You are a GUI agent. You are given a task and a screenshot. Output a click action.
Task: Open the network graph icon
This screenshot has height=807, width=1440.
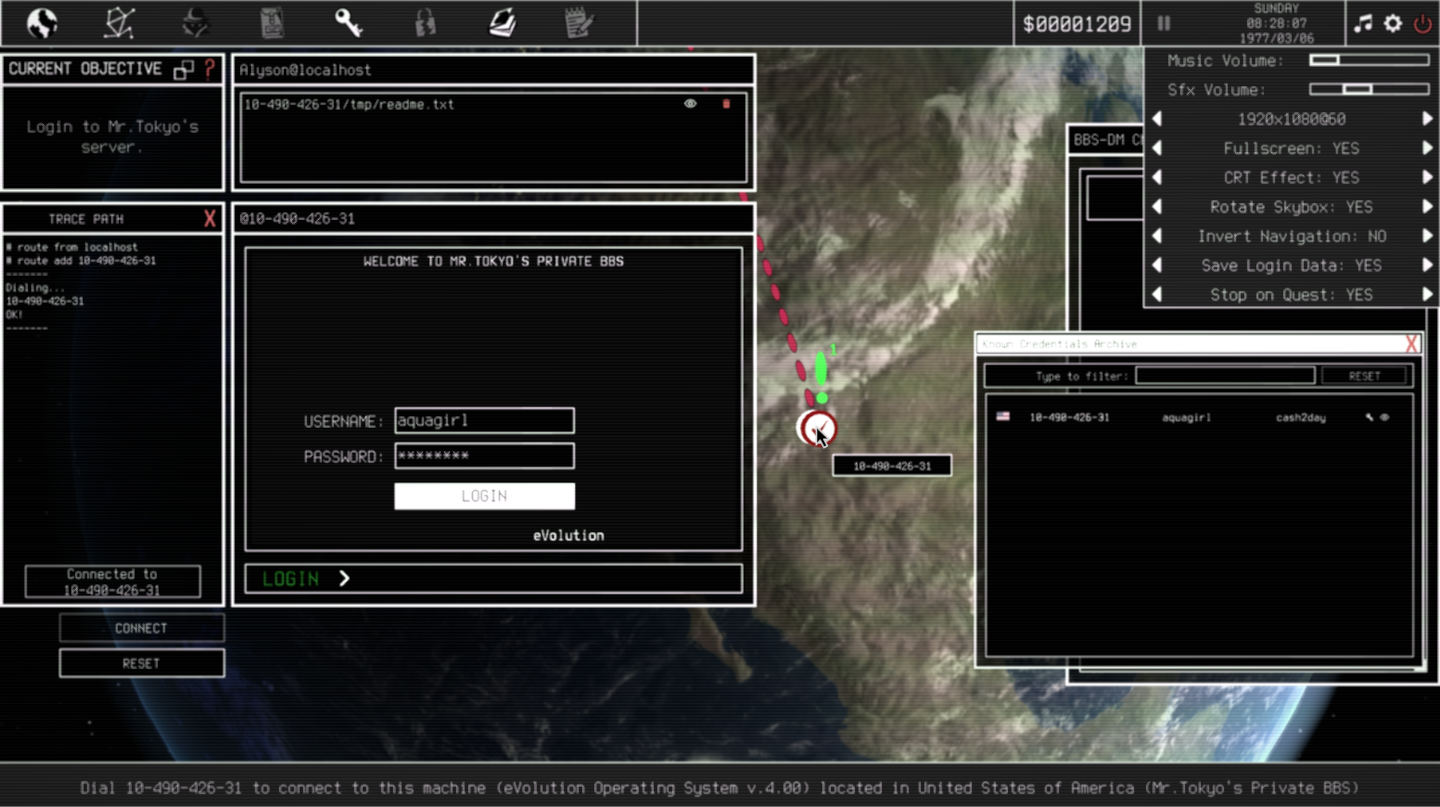point(119,22)
